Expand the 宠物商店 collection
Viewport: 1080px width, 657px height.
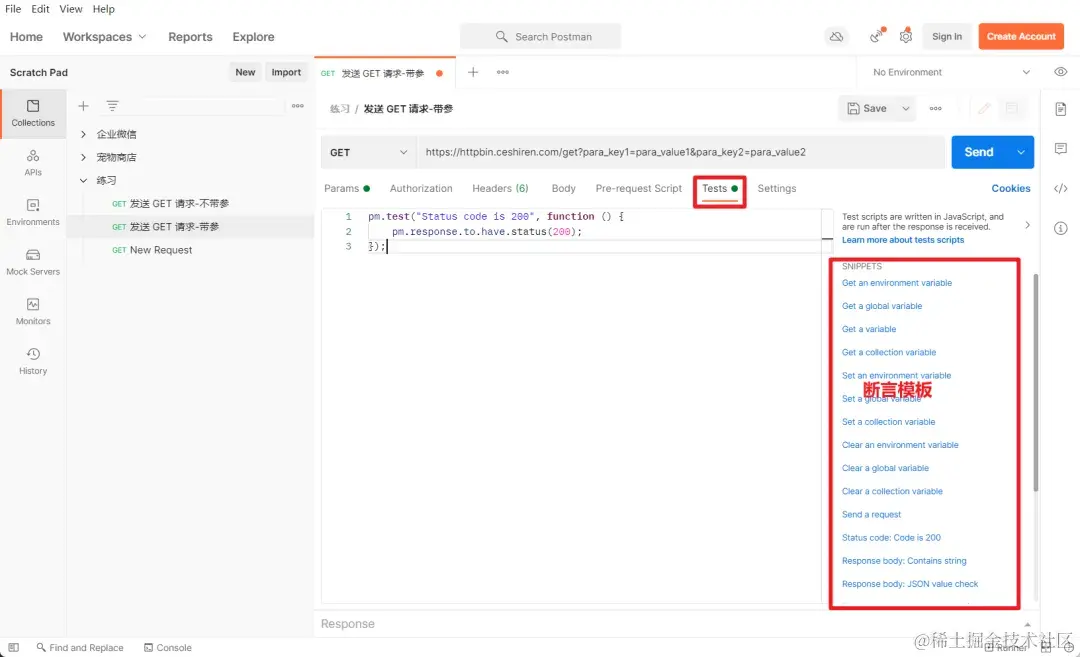[83, 157]
